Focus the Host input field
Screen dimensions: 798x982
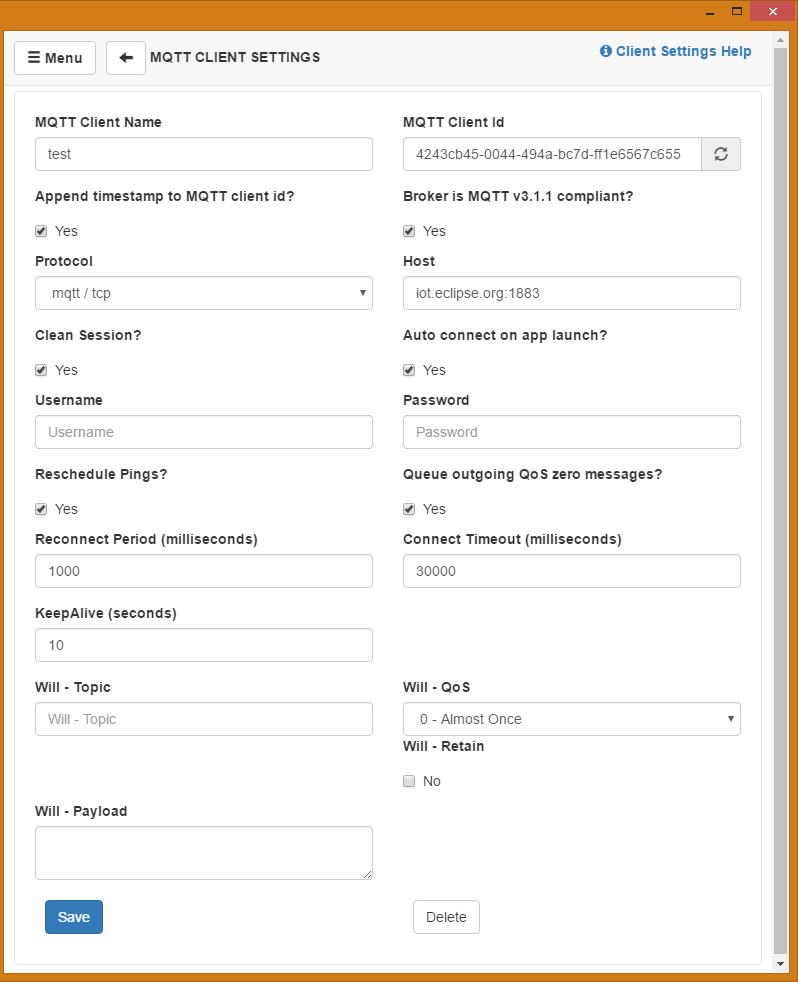(x=571, y=294)
